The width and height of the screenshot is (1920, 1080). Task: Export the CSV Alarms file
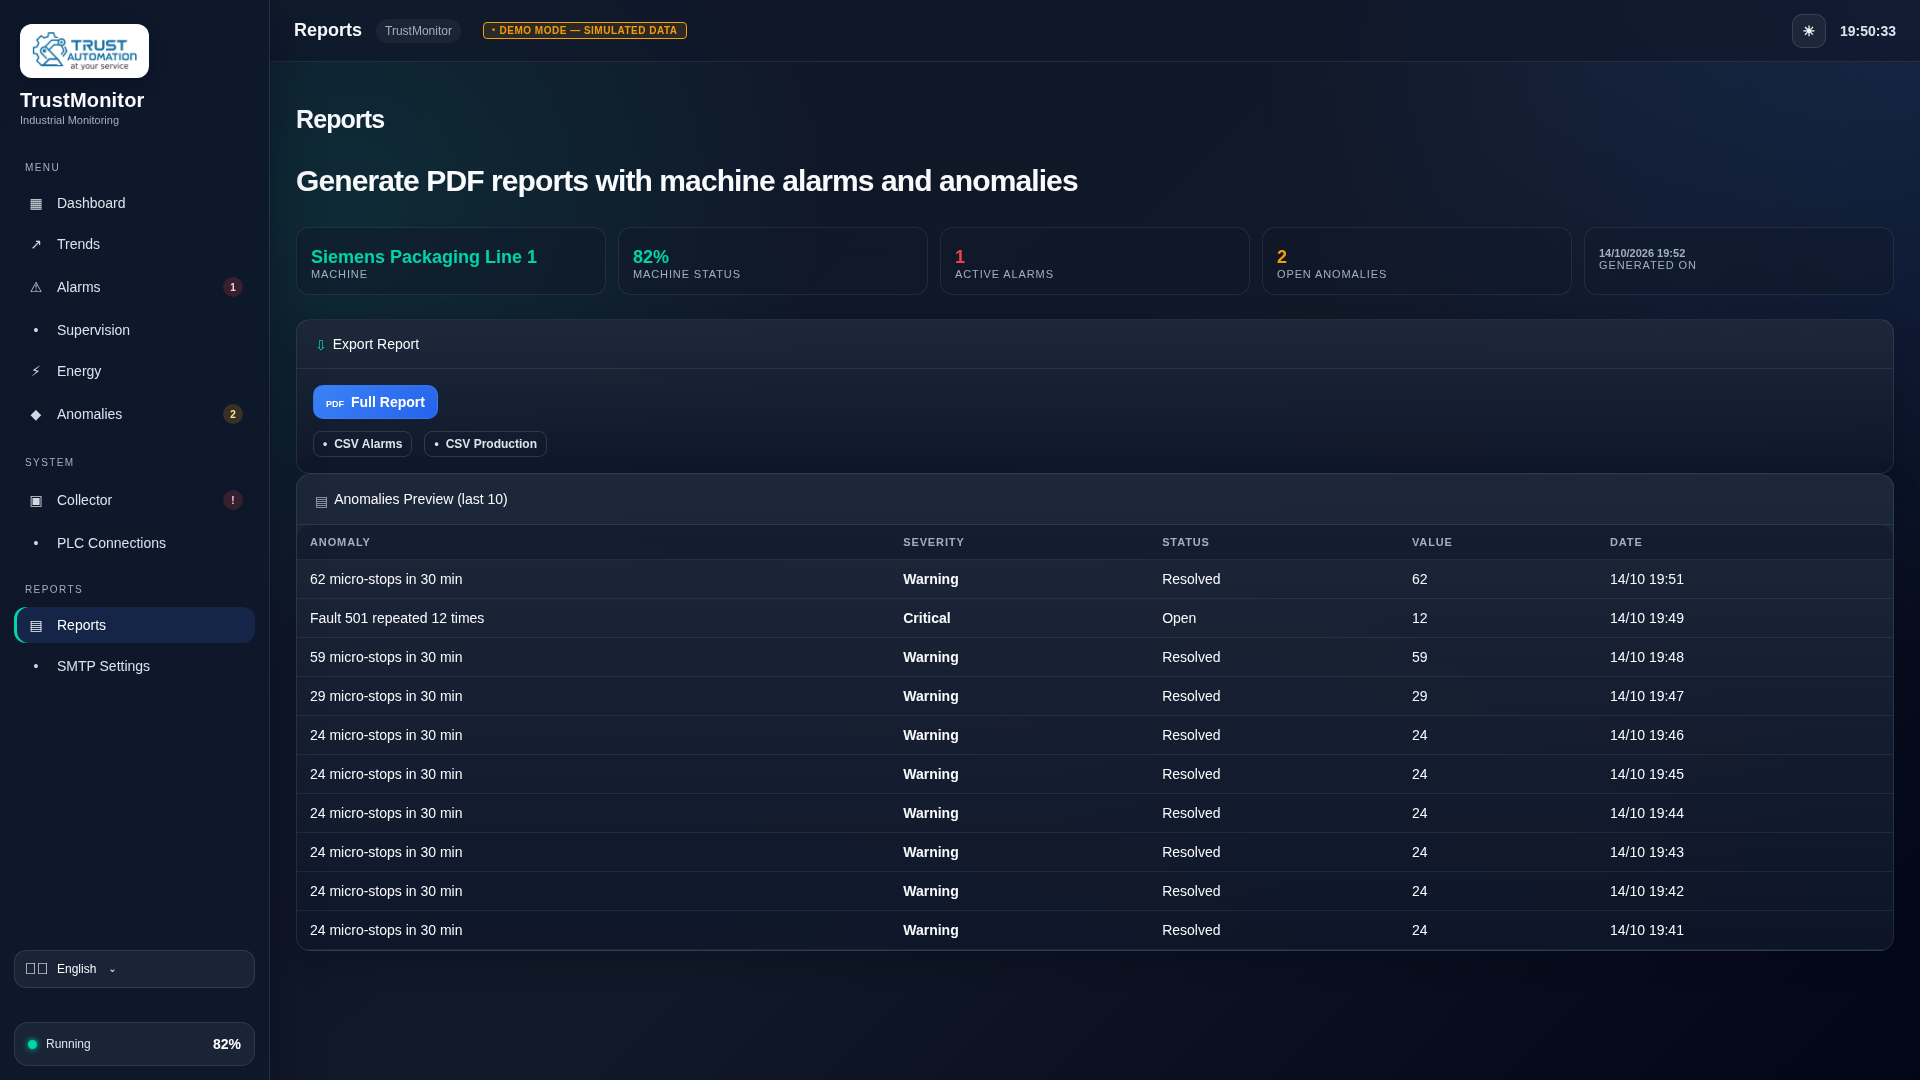[x=362, y=444]
